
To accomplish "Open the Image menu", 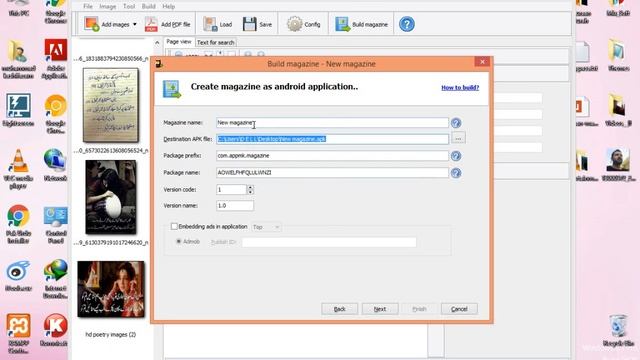I will [108, 7].
